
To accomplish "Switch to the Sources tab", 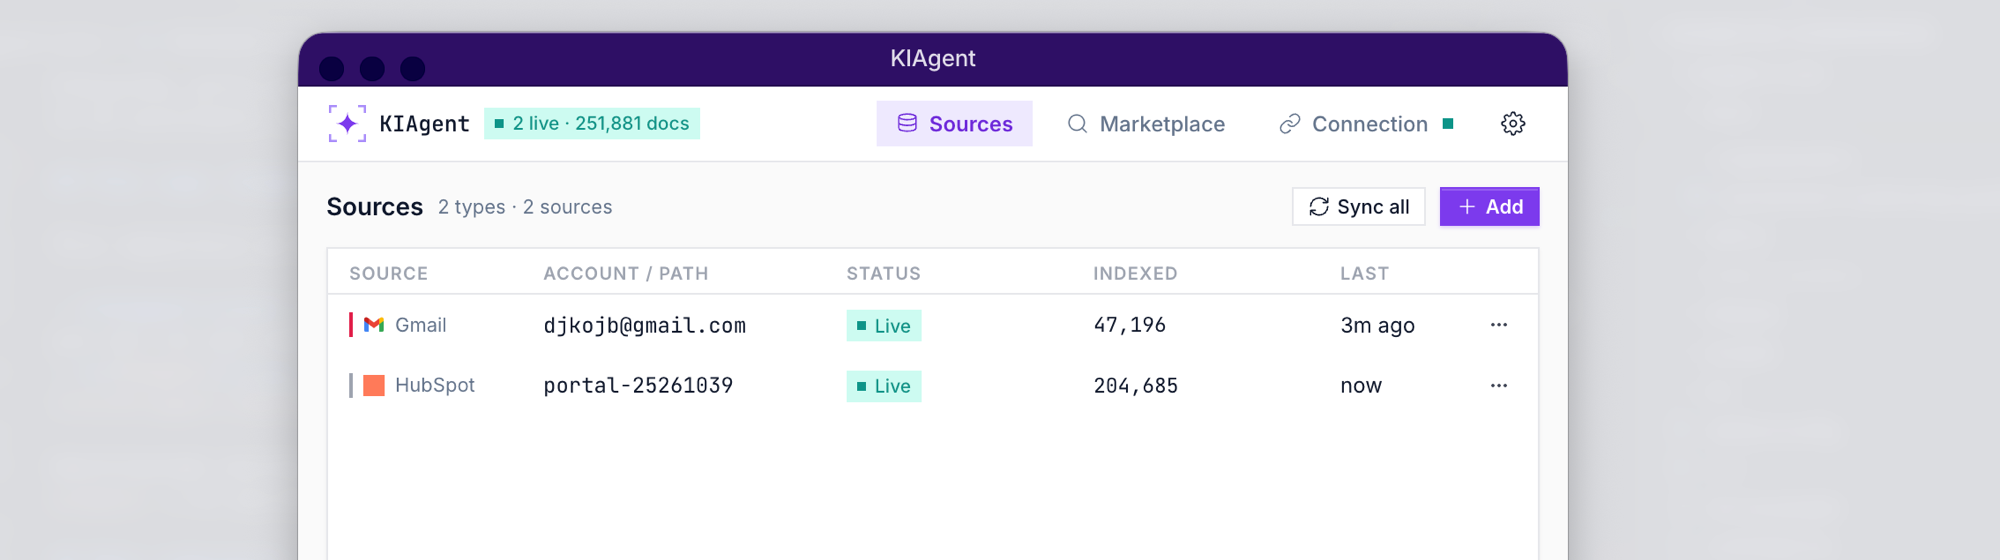I will 954,123.
